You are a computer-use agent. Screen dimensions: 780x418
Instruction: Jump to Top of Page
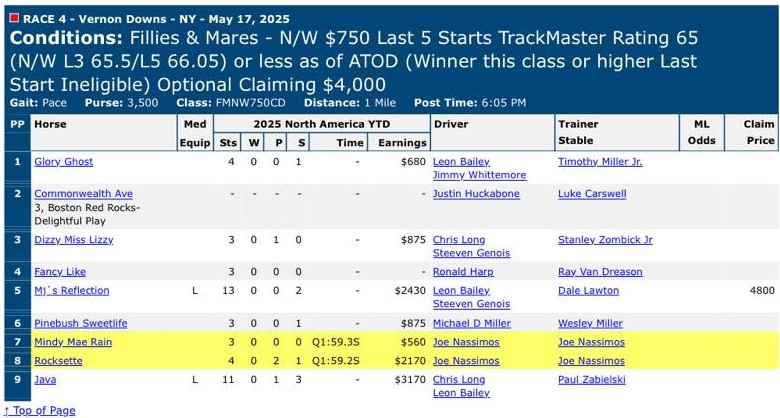click(39, 410)
